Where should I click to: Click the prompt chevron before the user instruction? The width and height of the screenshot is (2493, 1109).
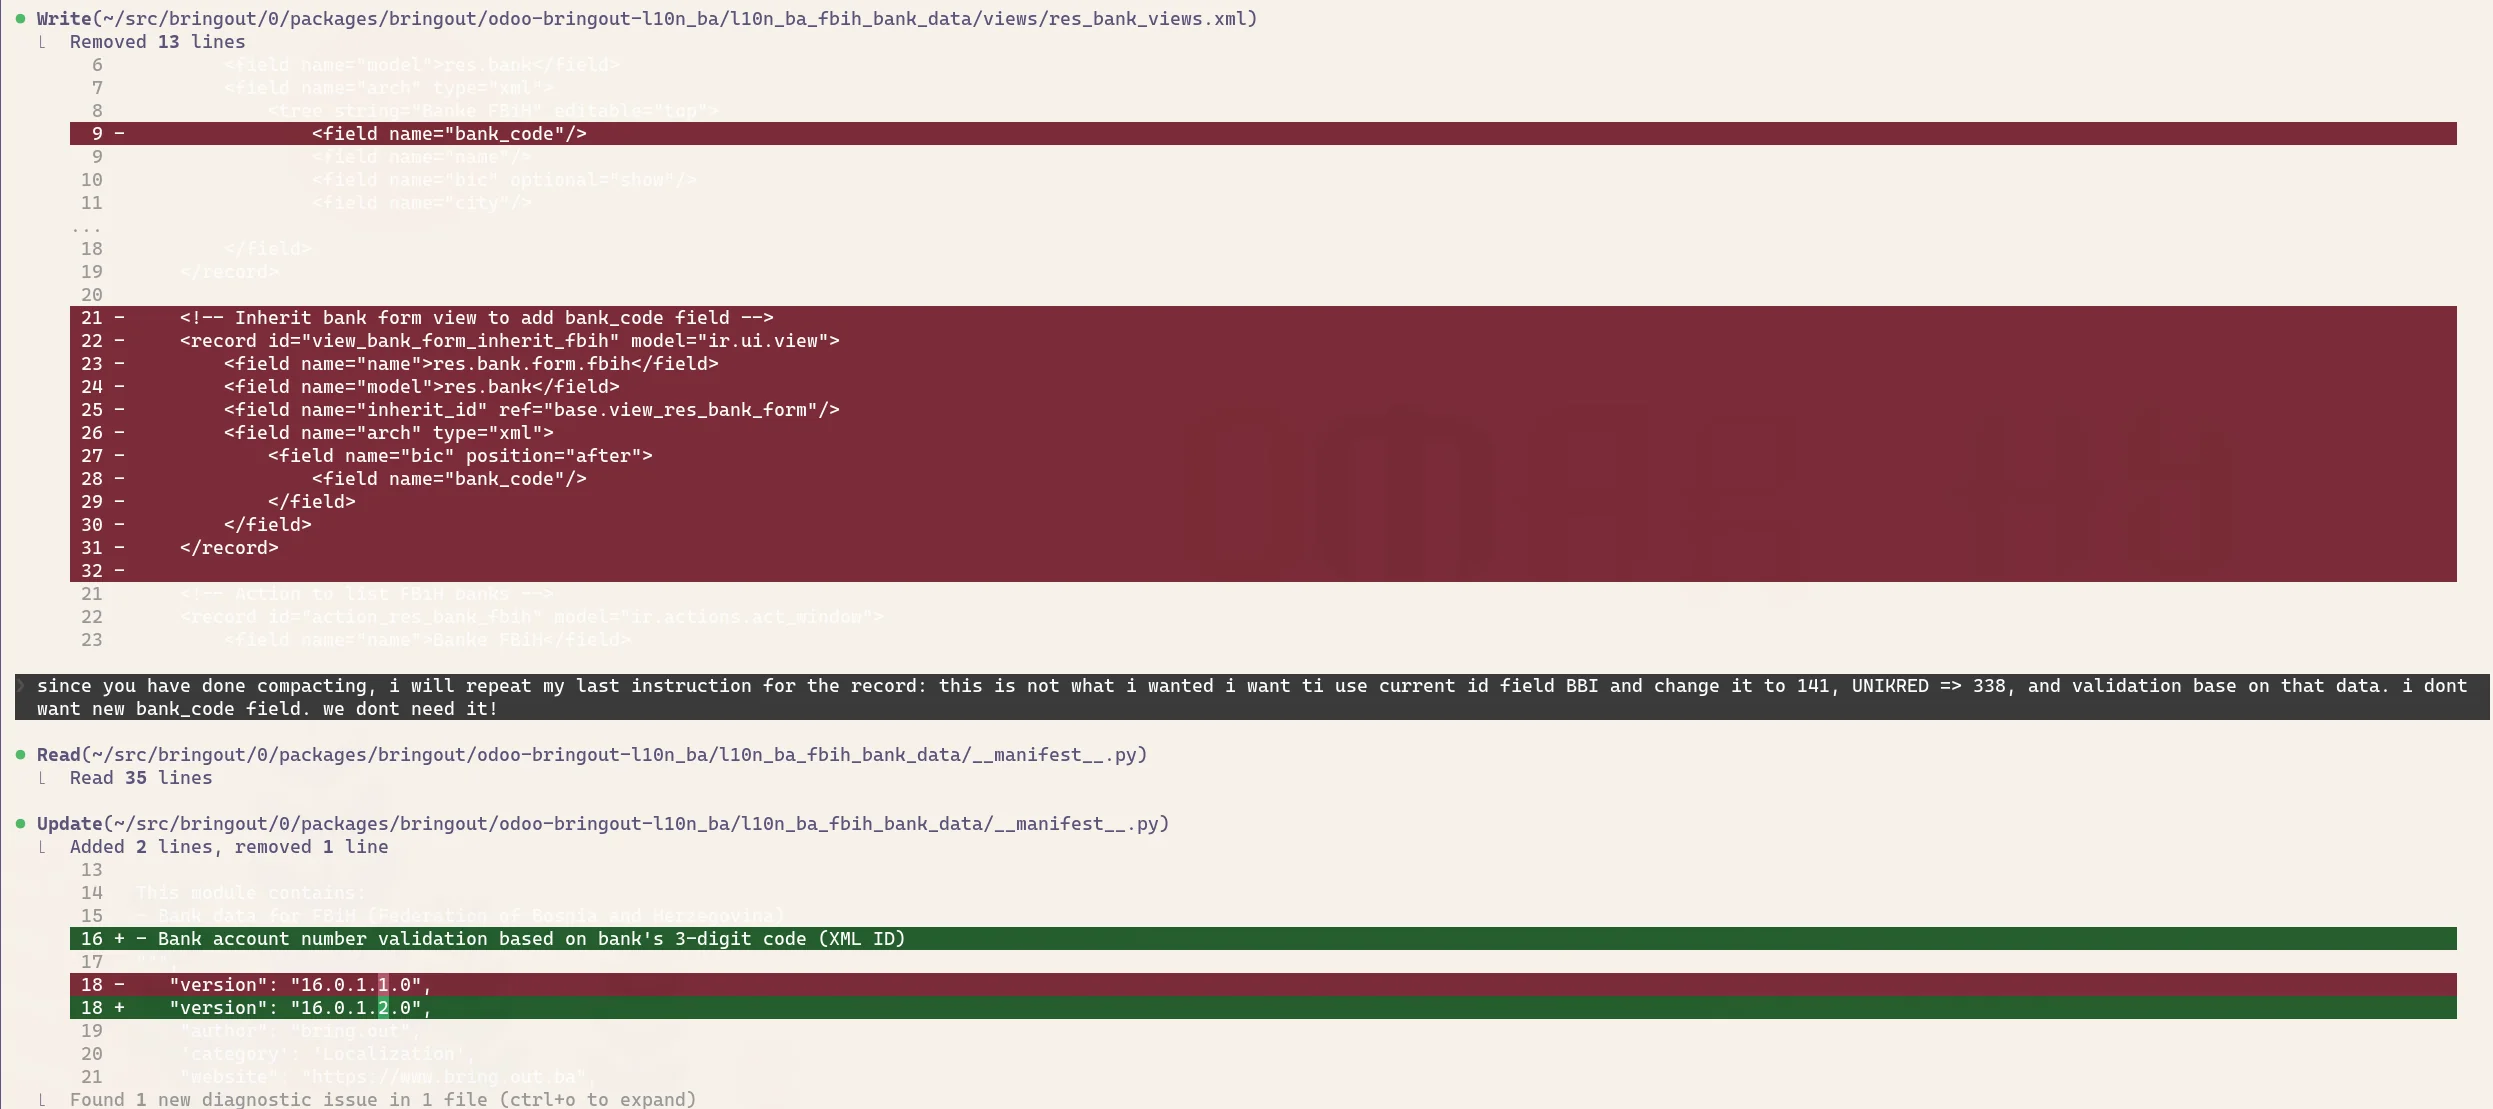(19, 686)
